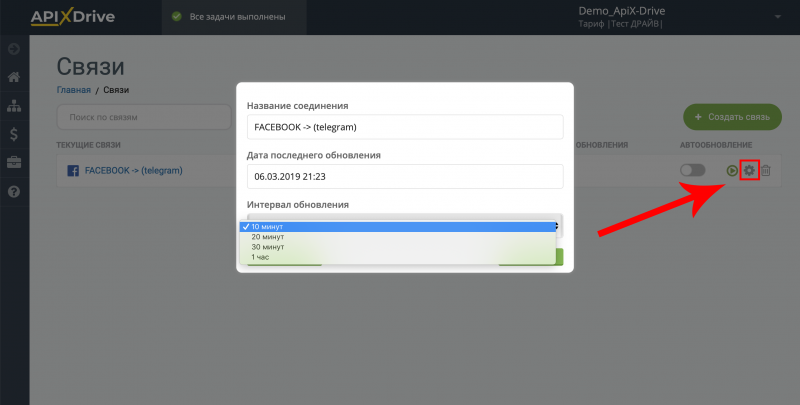Click the gear settings icon for the connection

tap(749, 170)
